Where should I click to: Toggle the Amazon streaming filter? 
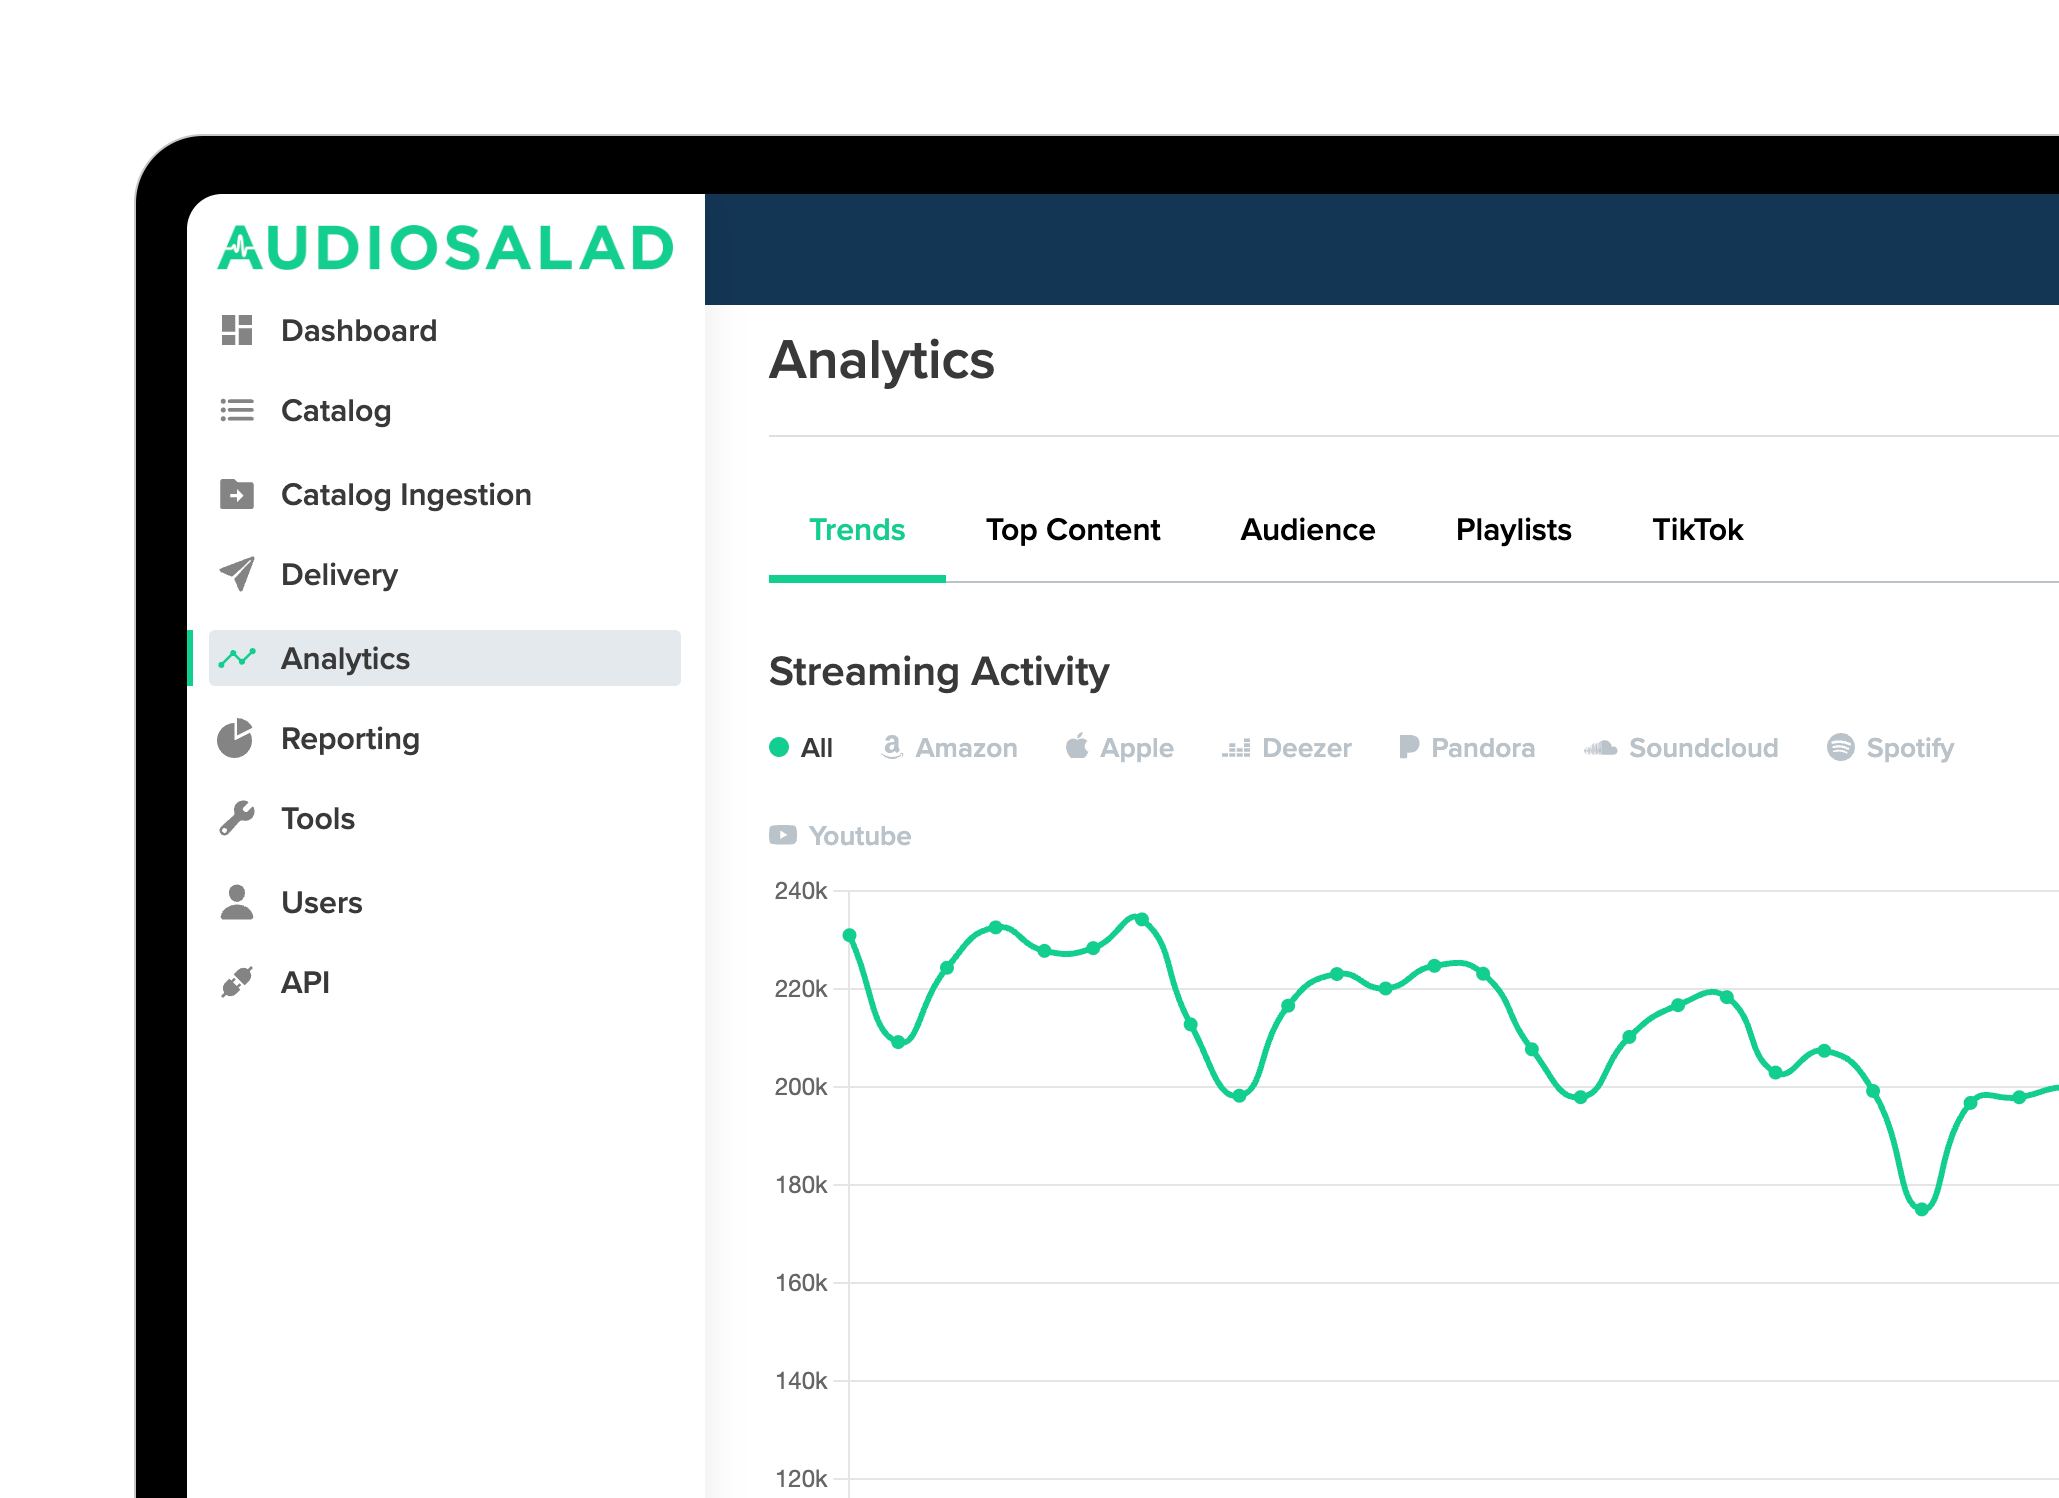949,748
